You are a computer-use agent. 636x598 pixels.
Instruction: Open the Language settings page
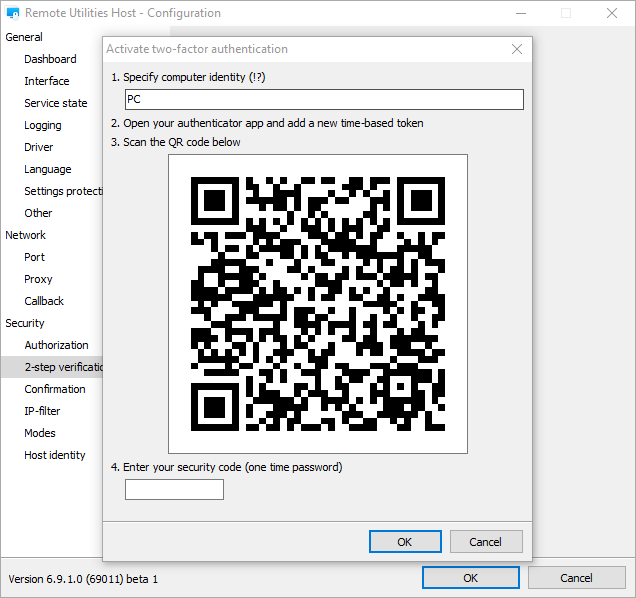47,169
